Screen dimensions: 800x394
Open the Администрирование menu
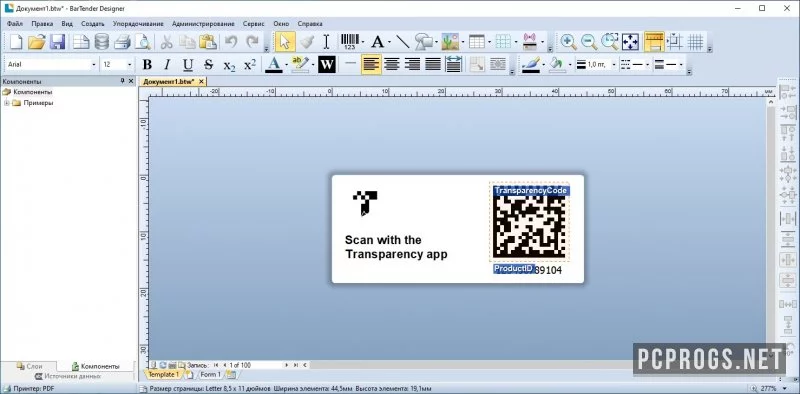203,23
